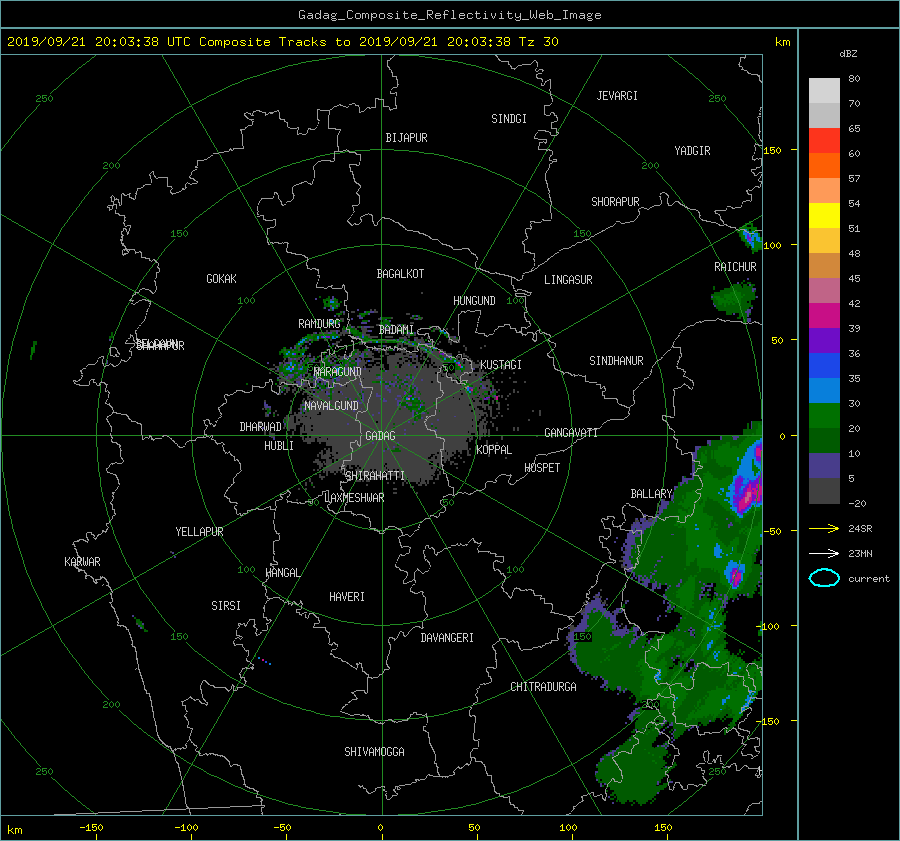Select the RAICHUR label

click(x=735, y=267)
